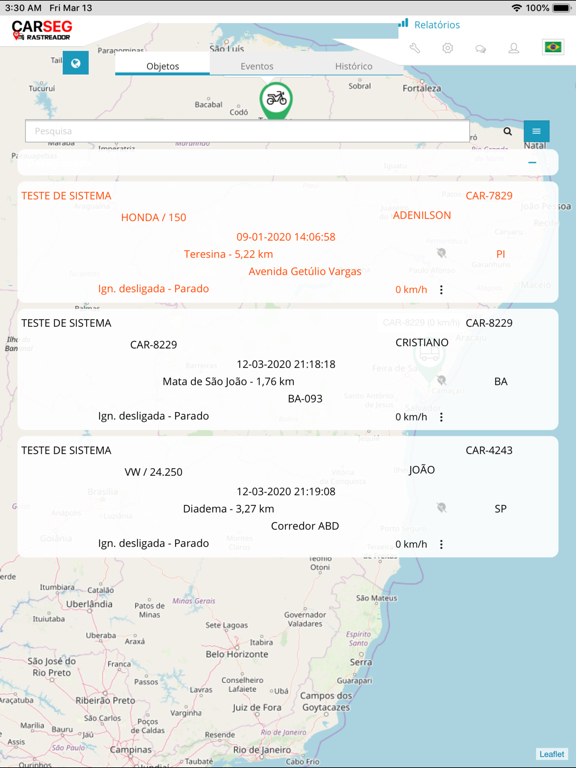The image size is (576, 768).
Task: Click the signal icon in the Mata de São João card
Action: 441,380
